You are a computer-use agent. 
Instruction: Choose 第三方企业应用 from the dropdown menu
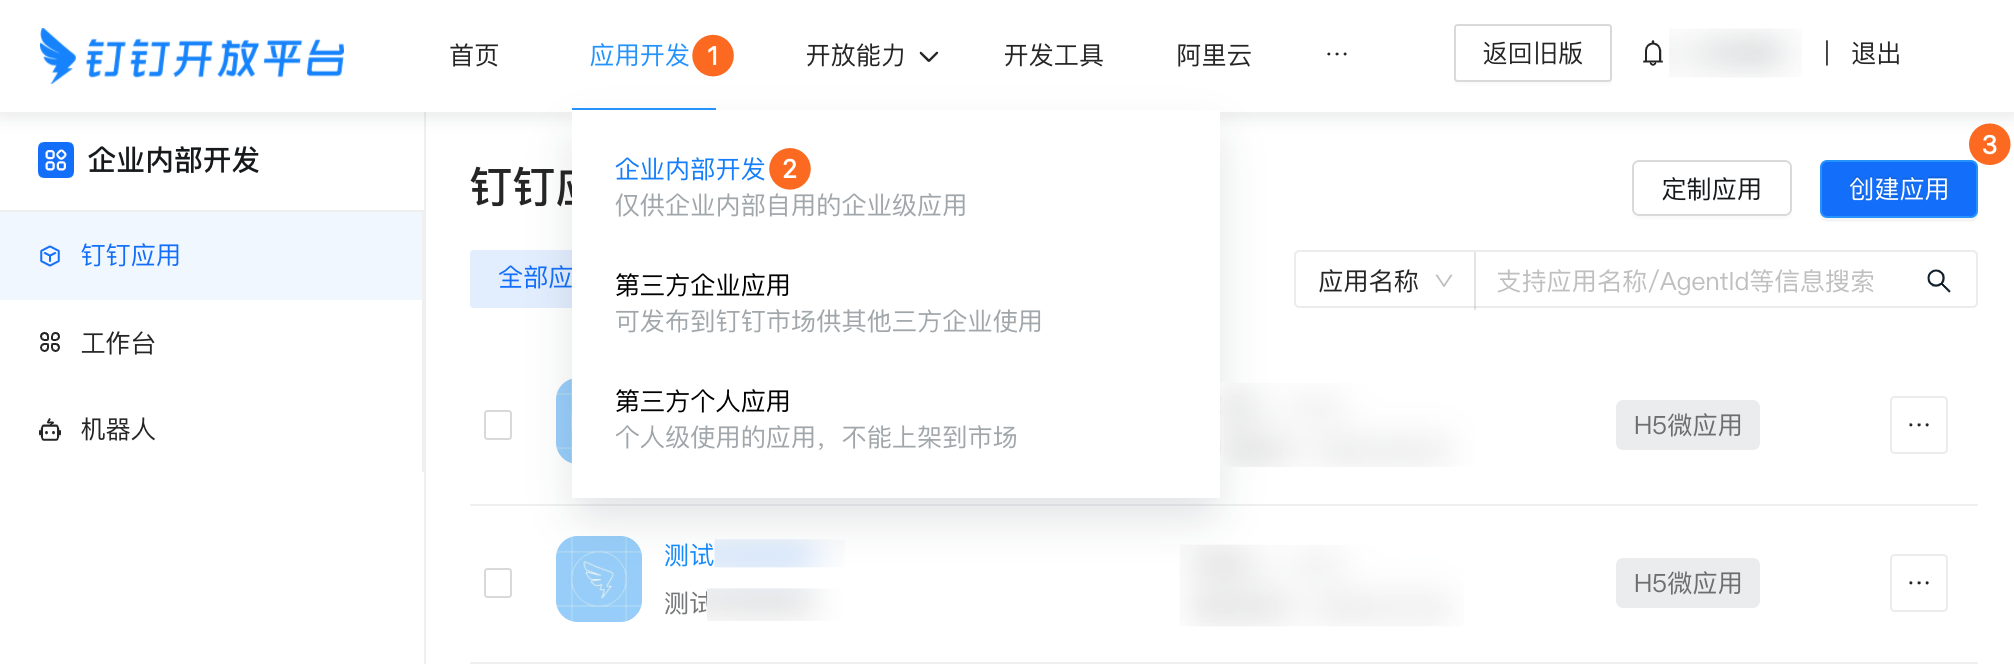tap(702, 286)
